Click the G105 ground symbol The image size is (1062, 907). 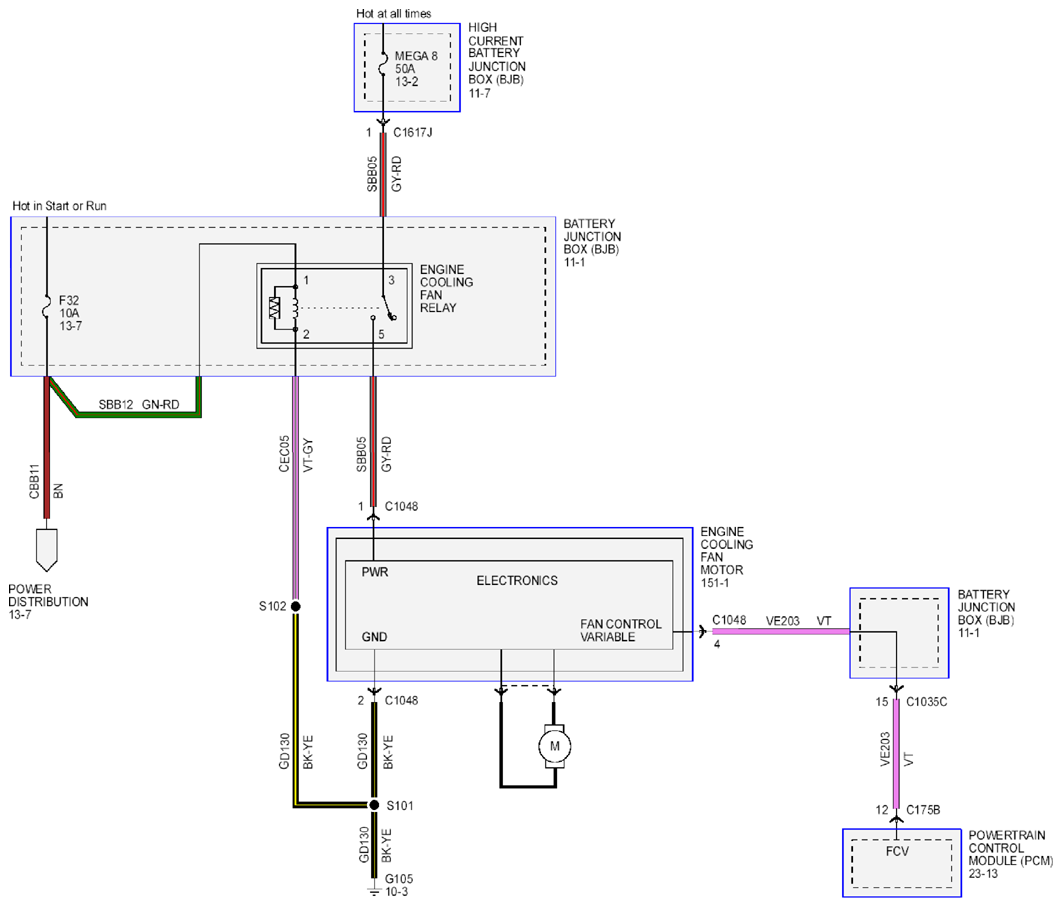point(373,891)
